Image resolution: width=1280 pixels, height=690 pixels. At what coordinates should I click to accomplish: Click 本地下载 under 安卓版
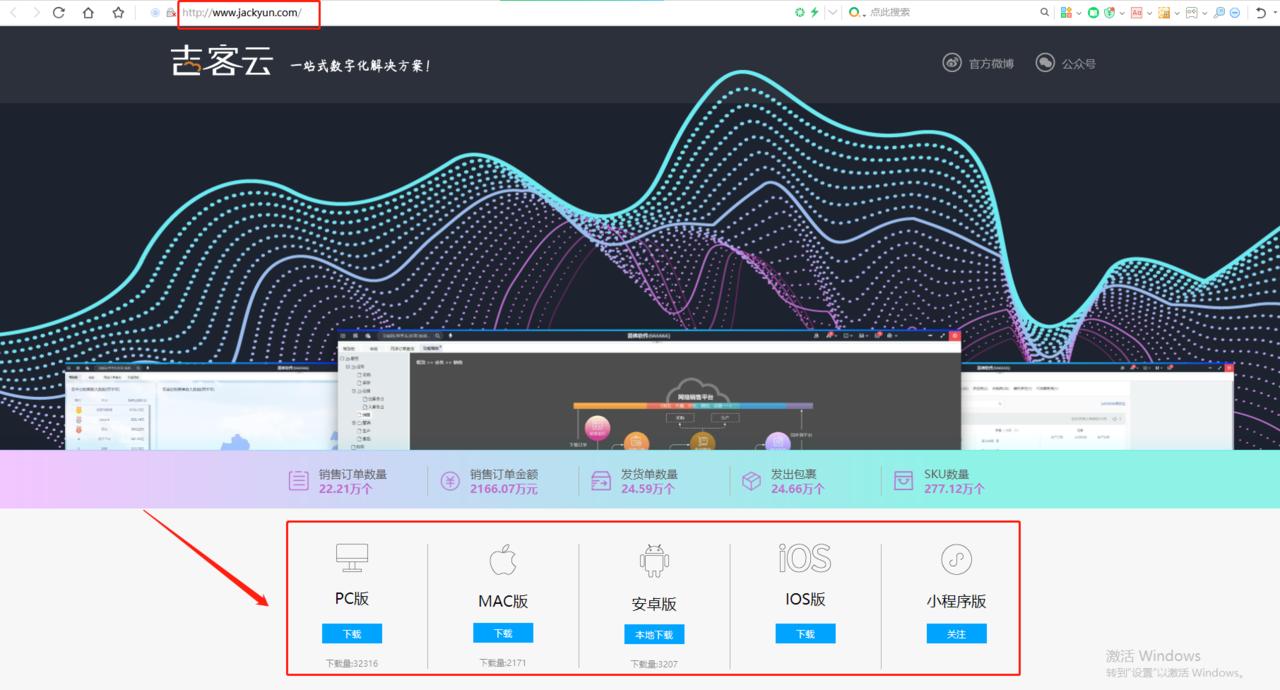coord(654,635)
